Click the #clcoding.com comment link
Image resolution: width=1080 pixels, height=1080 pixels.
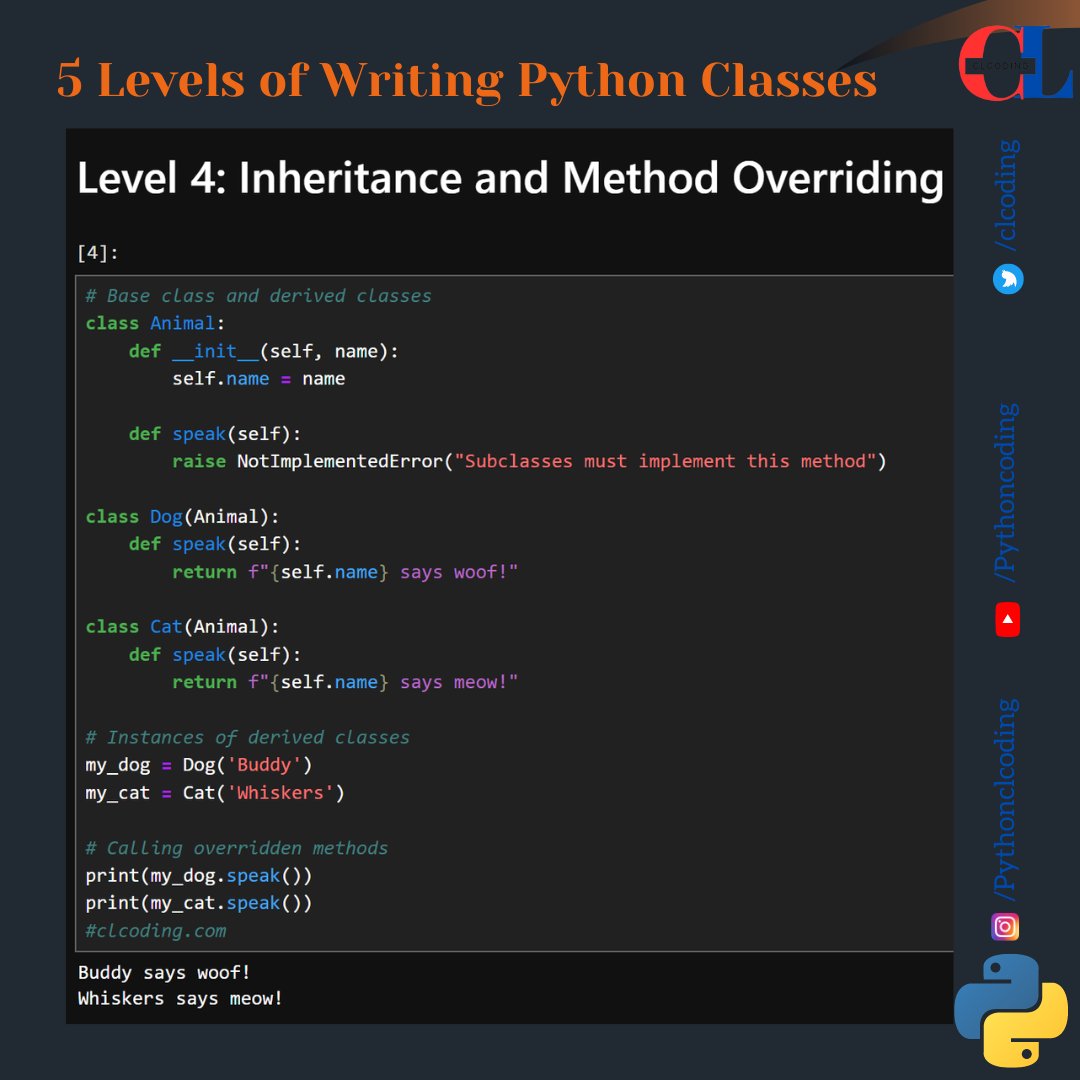(155, 930)
